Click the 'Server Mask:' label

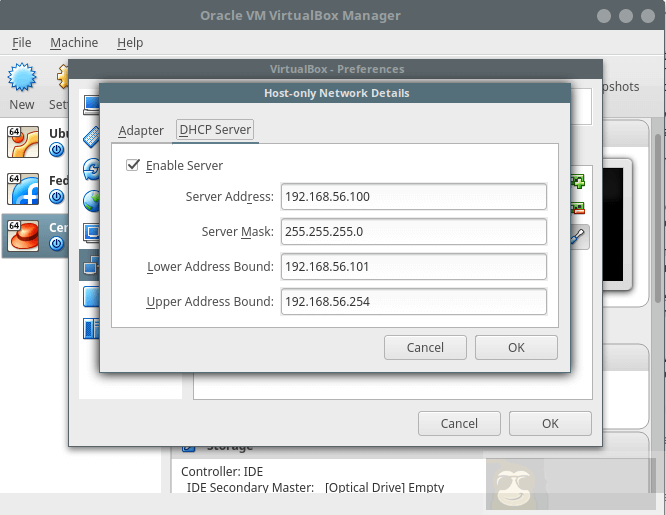237,232
